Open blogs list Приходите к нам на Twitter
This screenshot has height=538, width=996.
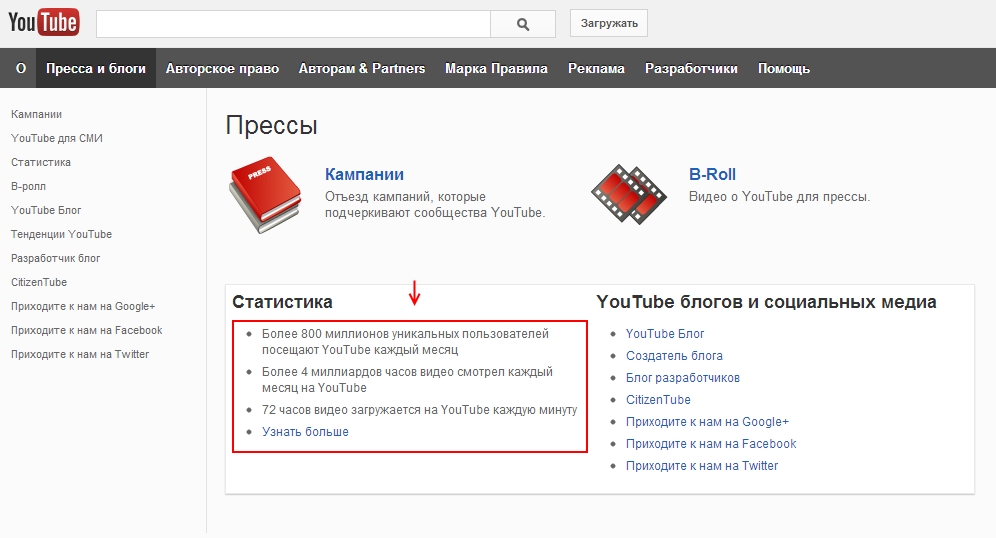702,466
